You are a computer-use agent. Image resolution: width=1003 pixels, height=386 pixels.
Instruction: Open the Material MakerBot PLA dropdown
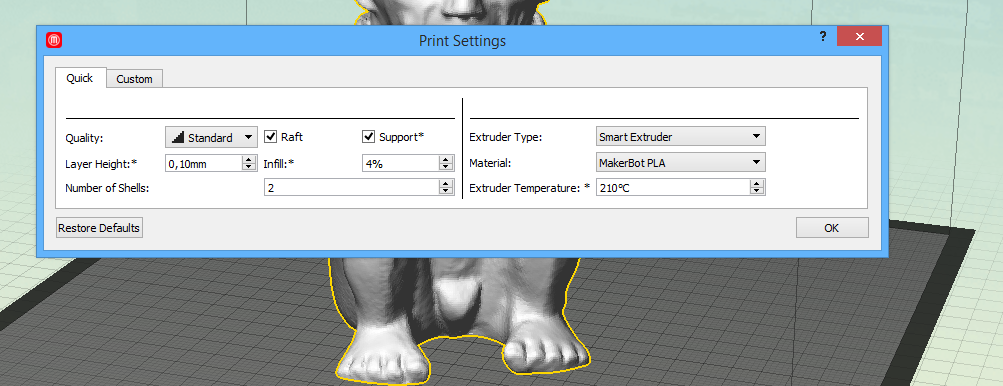[x=681, y=163]
